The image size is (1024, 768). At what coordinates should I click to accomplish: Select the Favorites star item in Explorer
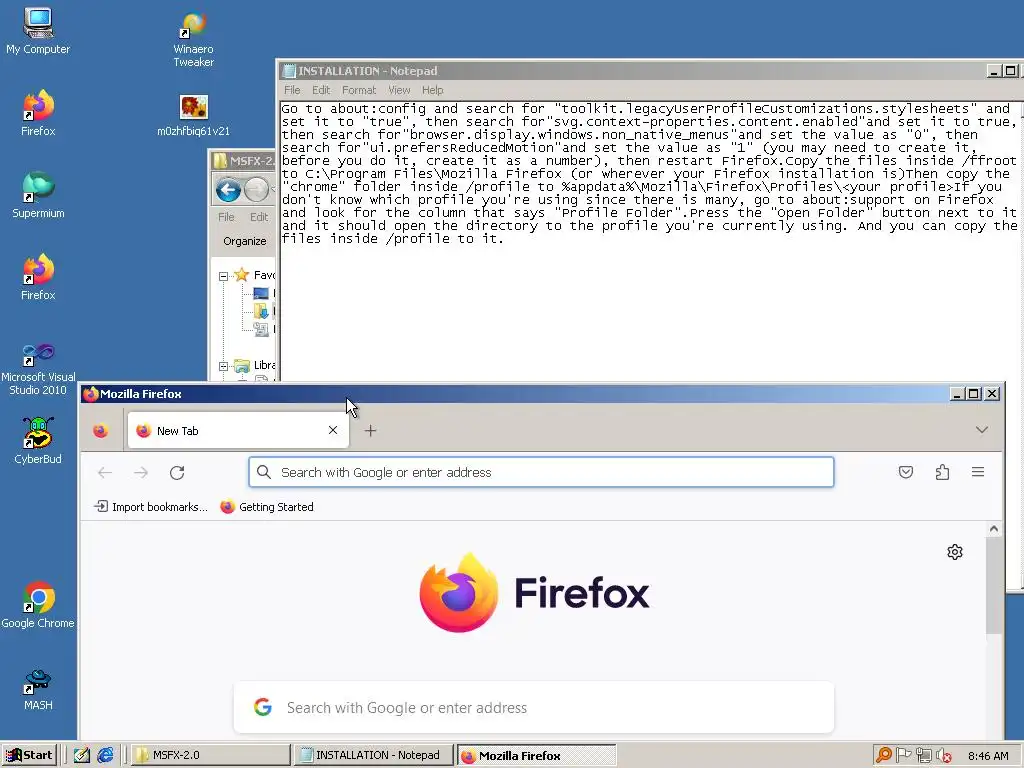(x=255, y=275)
